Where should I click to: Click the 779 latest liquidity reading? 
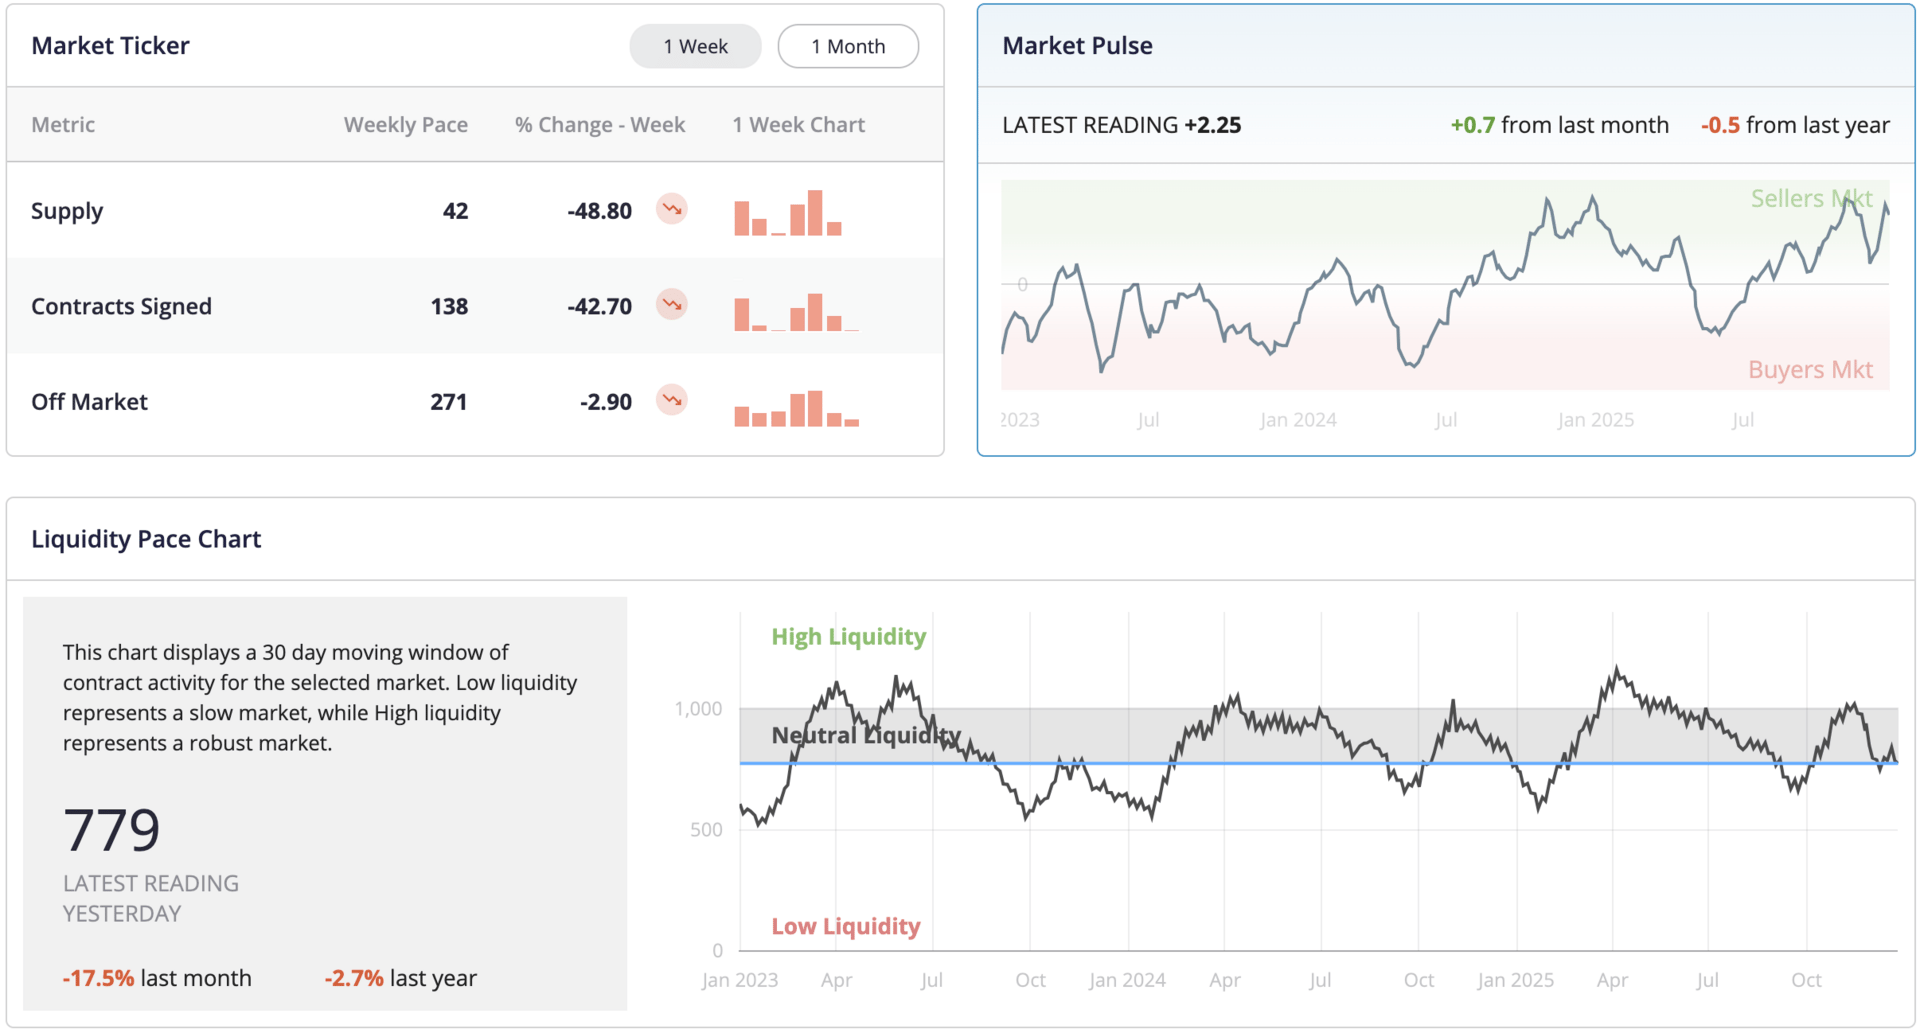pyautogui.click(x=111, y=830)
